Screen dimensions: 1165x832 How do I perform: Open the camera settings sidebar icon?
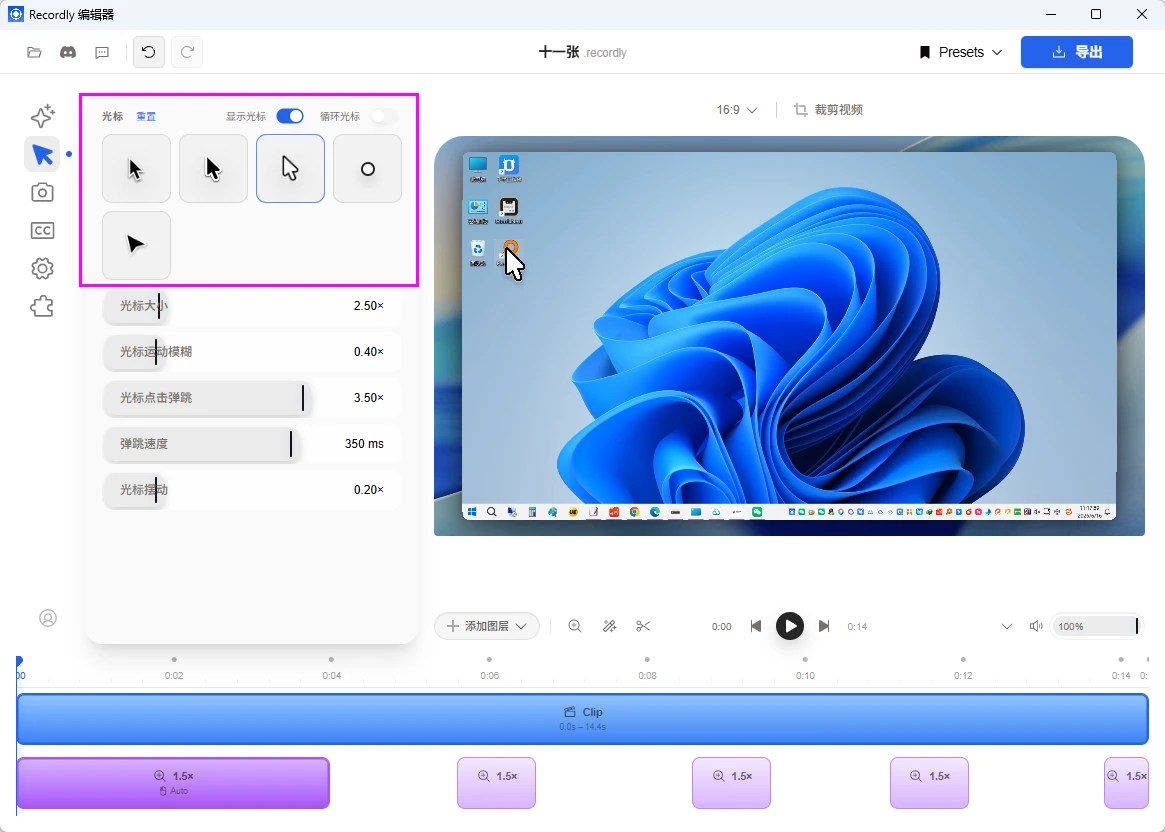pos(42,192)
